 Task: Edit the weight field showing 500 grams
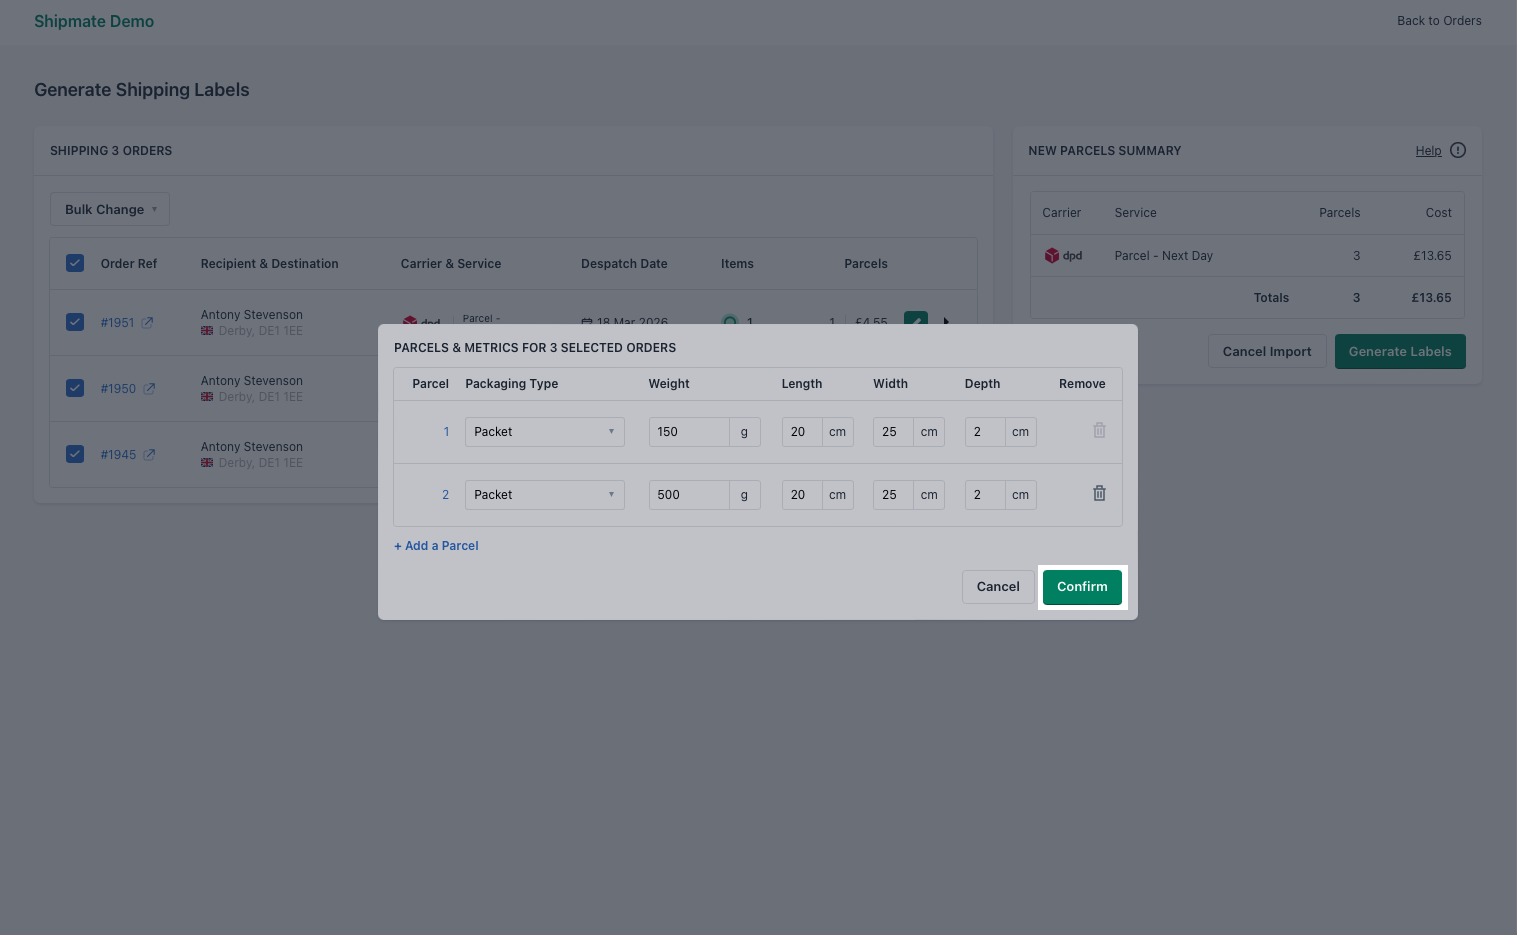click(689, 494)
